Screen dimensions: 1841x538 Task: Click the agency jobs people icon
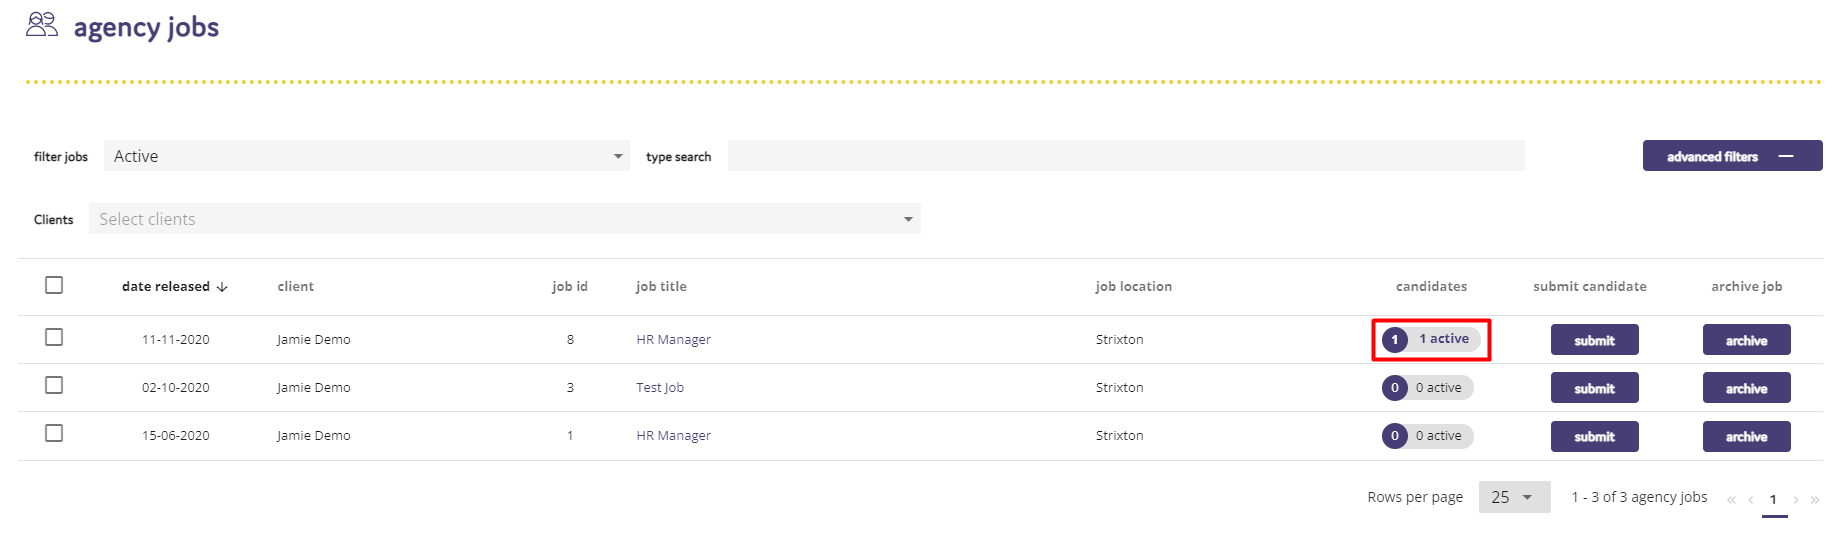tap(42, 24)
